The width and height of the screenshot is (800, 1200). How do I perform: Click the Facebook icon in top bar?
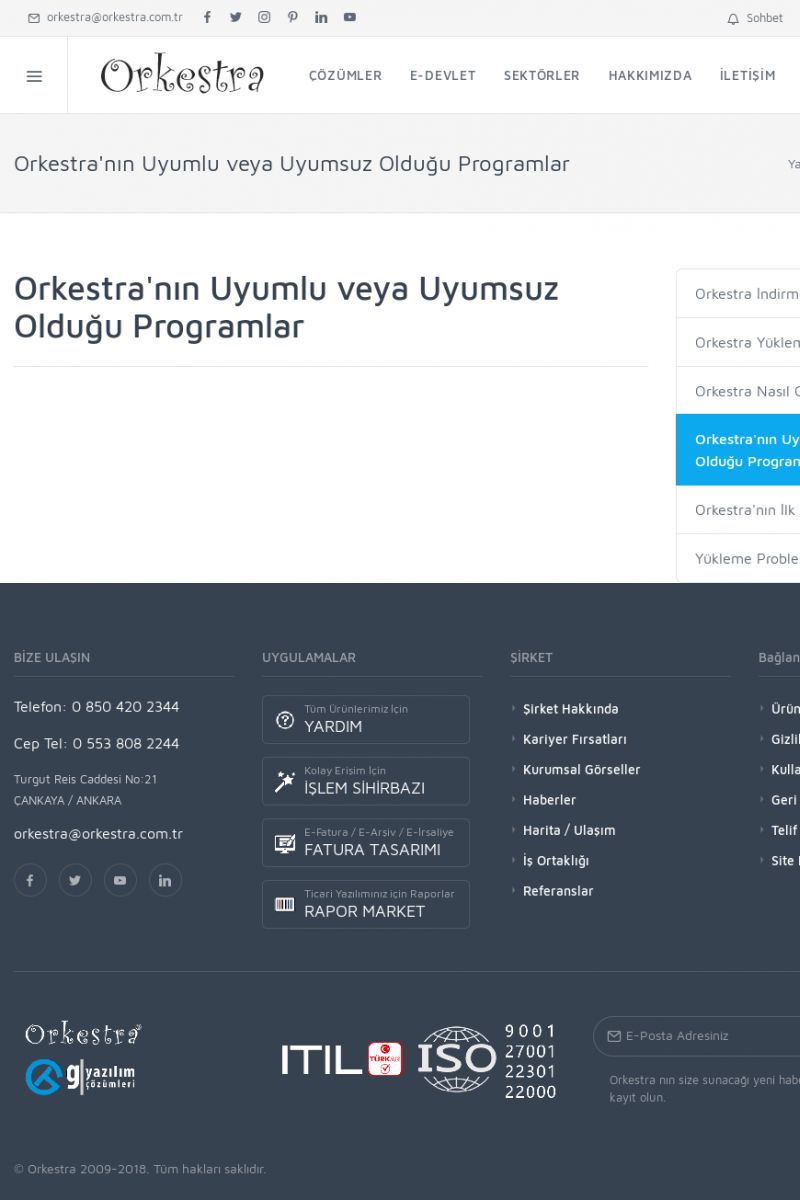tap(207, 17)
